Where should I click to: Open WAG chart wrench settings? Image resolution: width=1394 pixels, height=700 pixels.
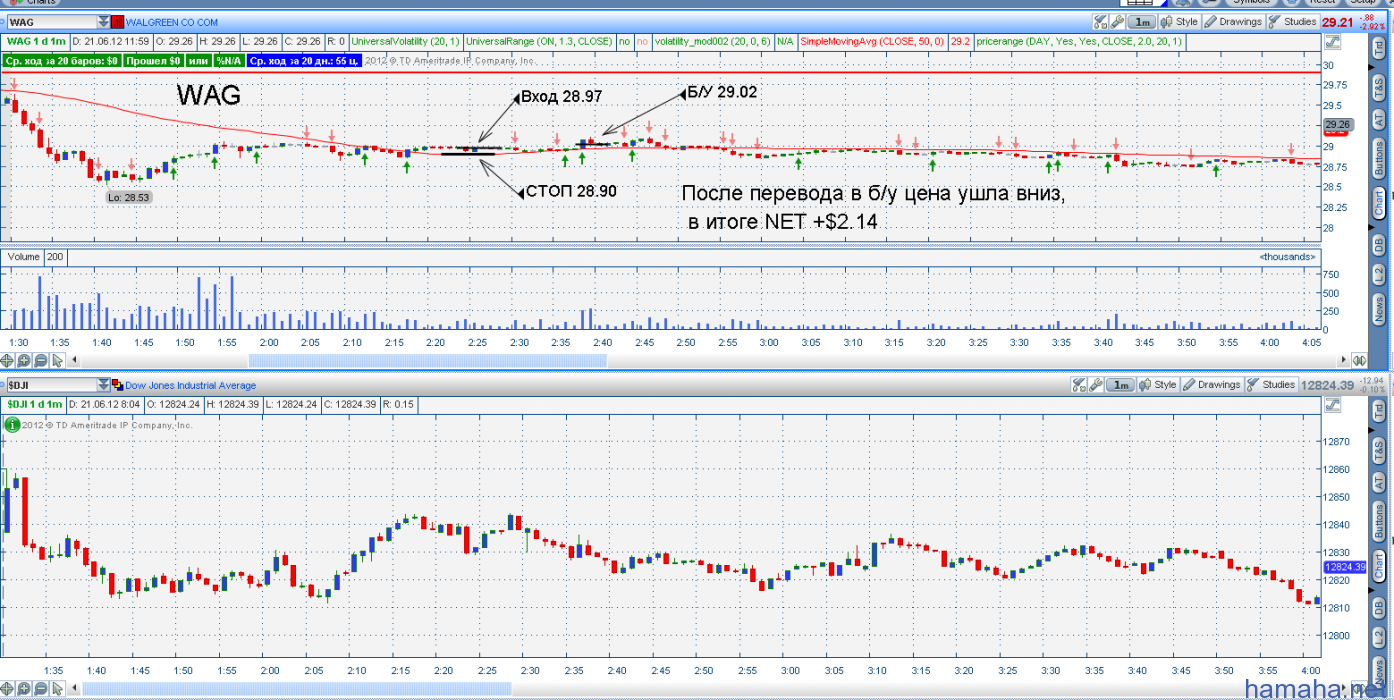point(1117,21)
